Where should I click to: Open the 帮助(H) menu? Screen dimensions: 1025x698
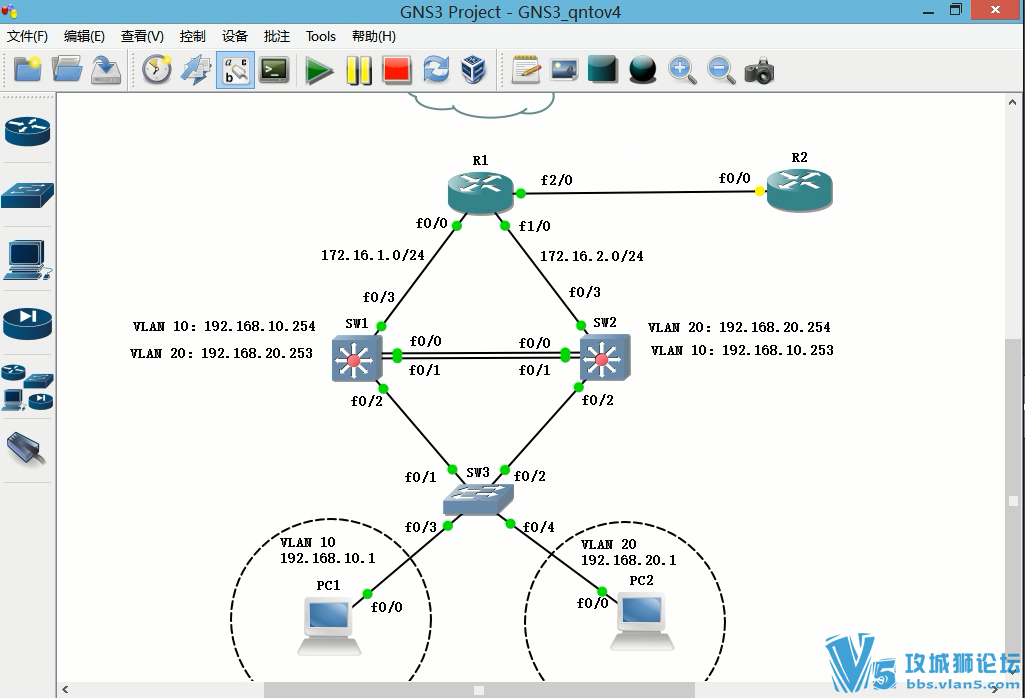tap(374, 37)
